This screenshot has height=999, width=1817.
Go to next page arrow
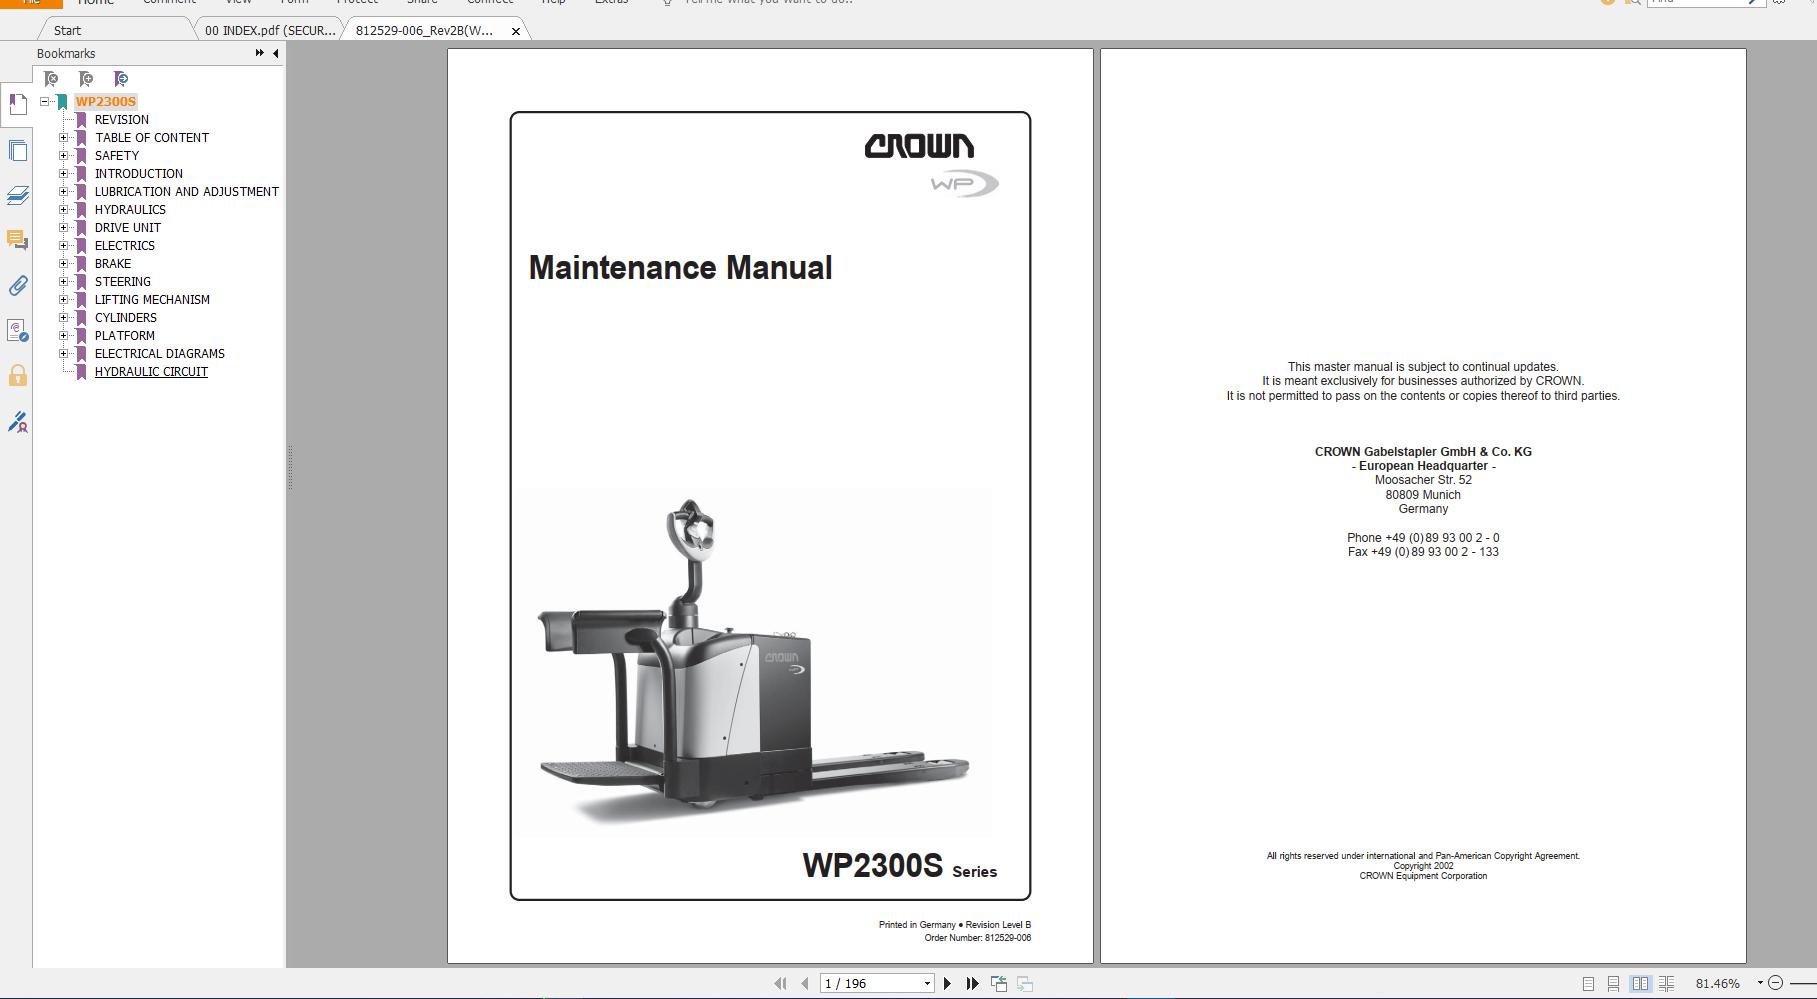coord(947,984)
